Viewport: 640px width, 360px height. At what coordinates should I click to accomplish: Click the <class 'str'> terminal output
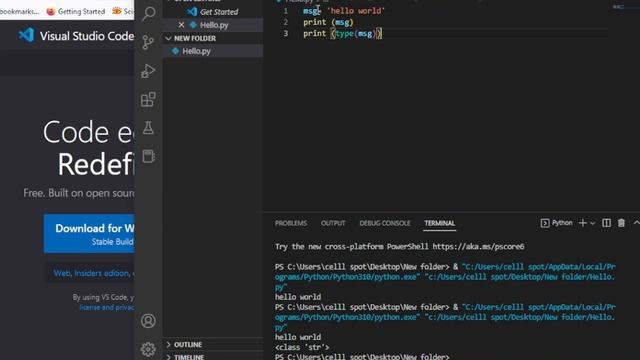click(x=302, y=347)
